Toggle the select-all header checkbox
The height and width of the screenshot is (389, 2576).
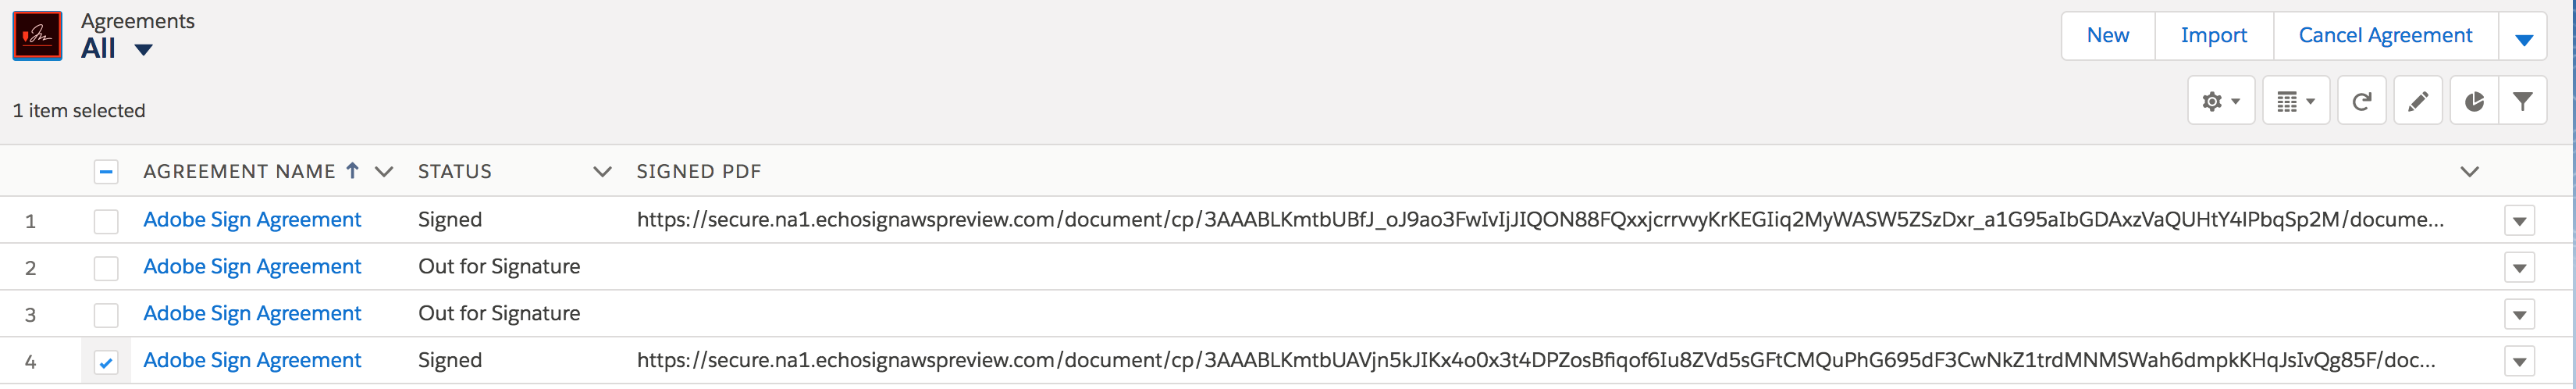[x=106, y=172]
